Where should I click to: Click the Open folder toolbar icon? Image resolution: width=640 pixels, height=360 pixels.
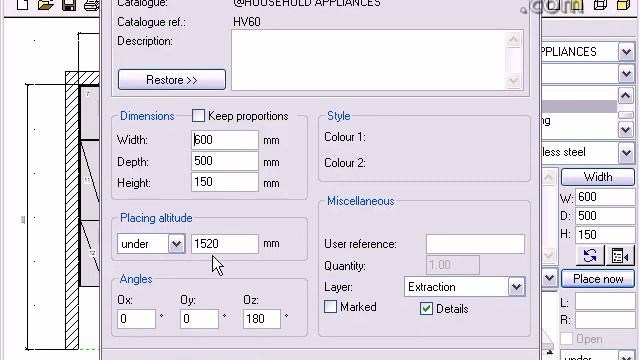[x=45, y=5]
